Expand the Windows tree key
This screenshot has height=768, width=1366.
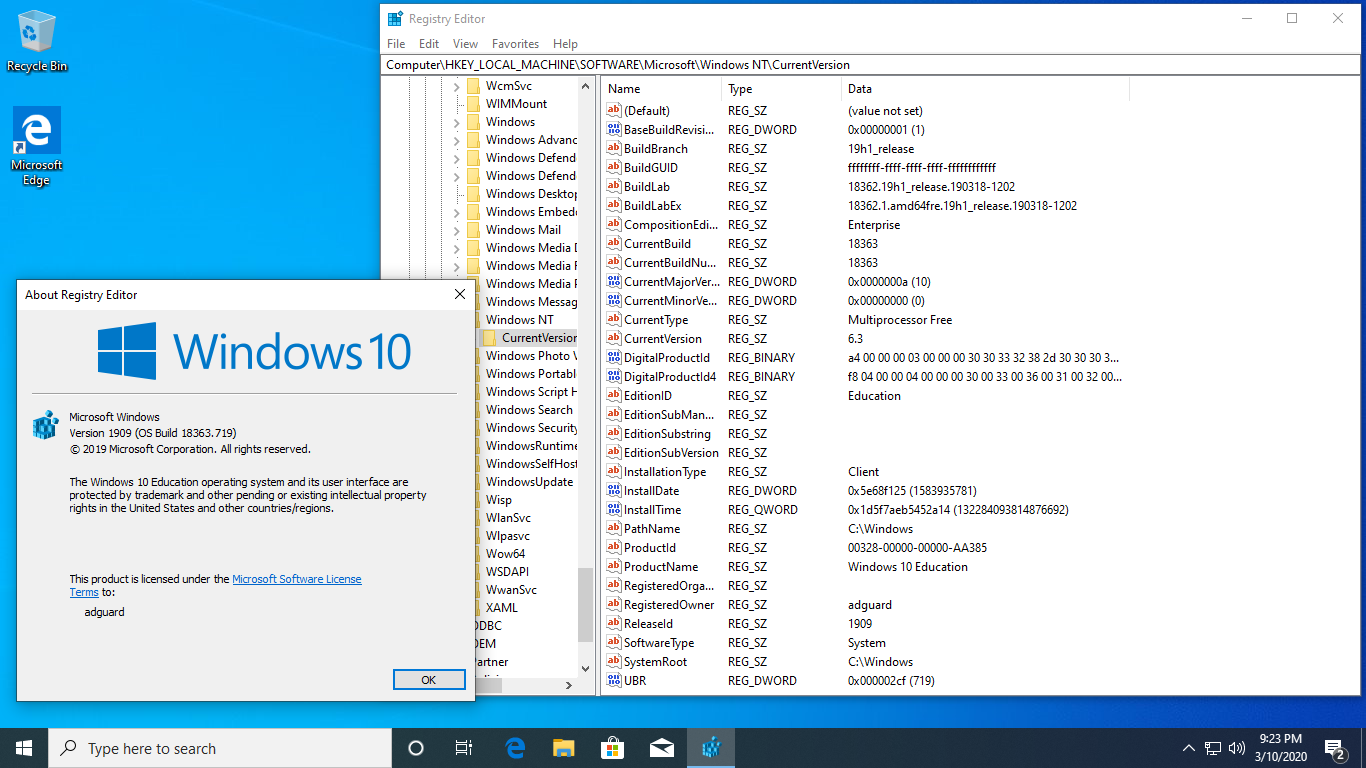click(x=457, y=122)
